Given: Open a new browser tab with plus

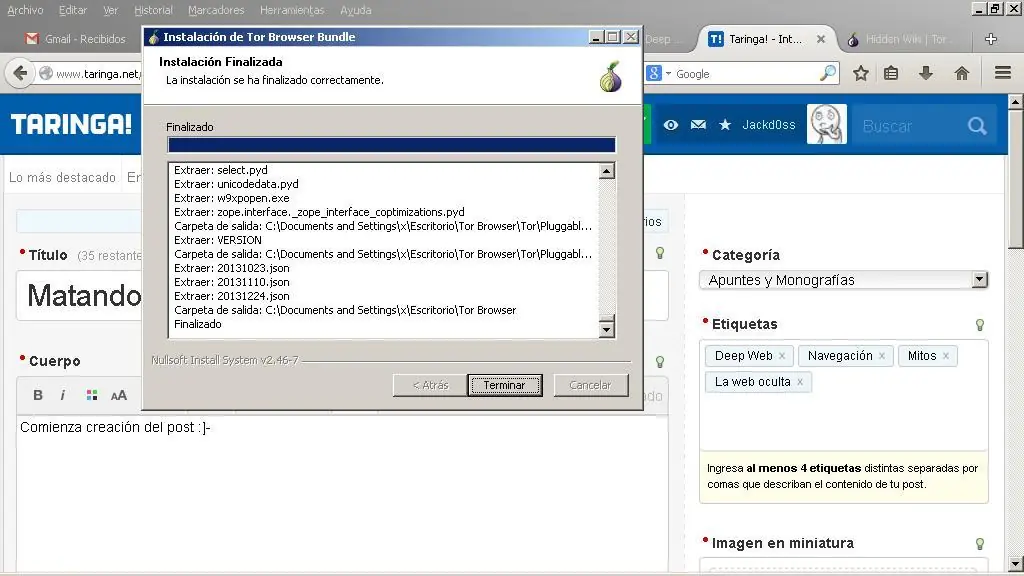Looking at the screenshot, I should [x=991, y=39].
